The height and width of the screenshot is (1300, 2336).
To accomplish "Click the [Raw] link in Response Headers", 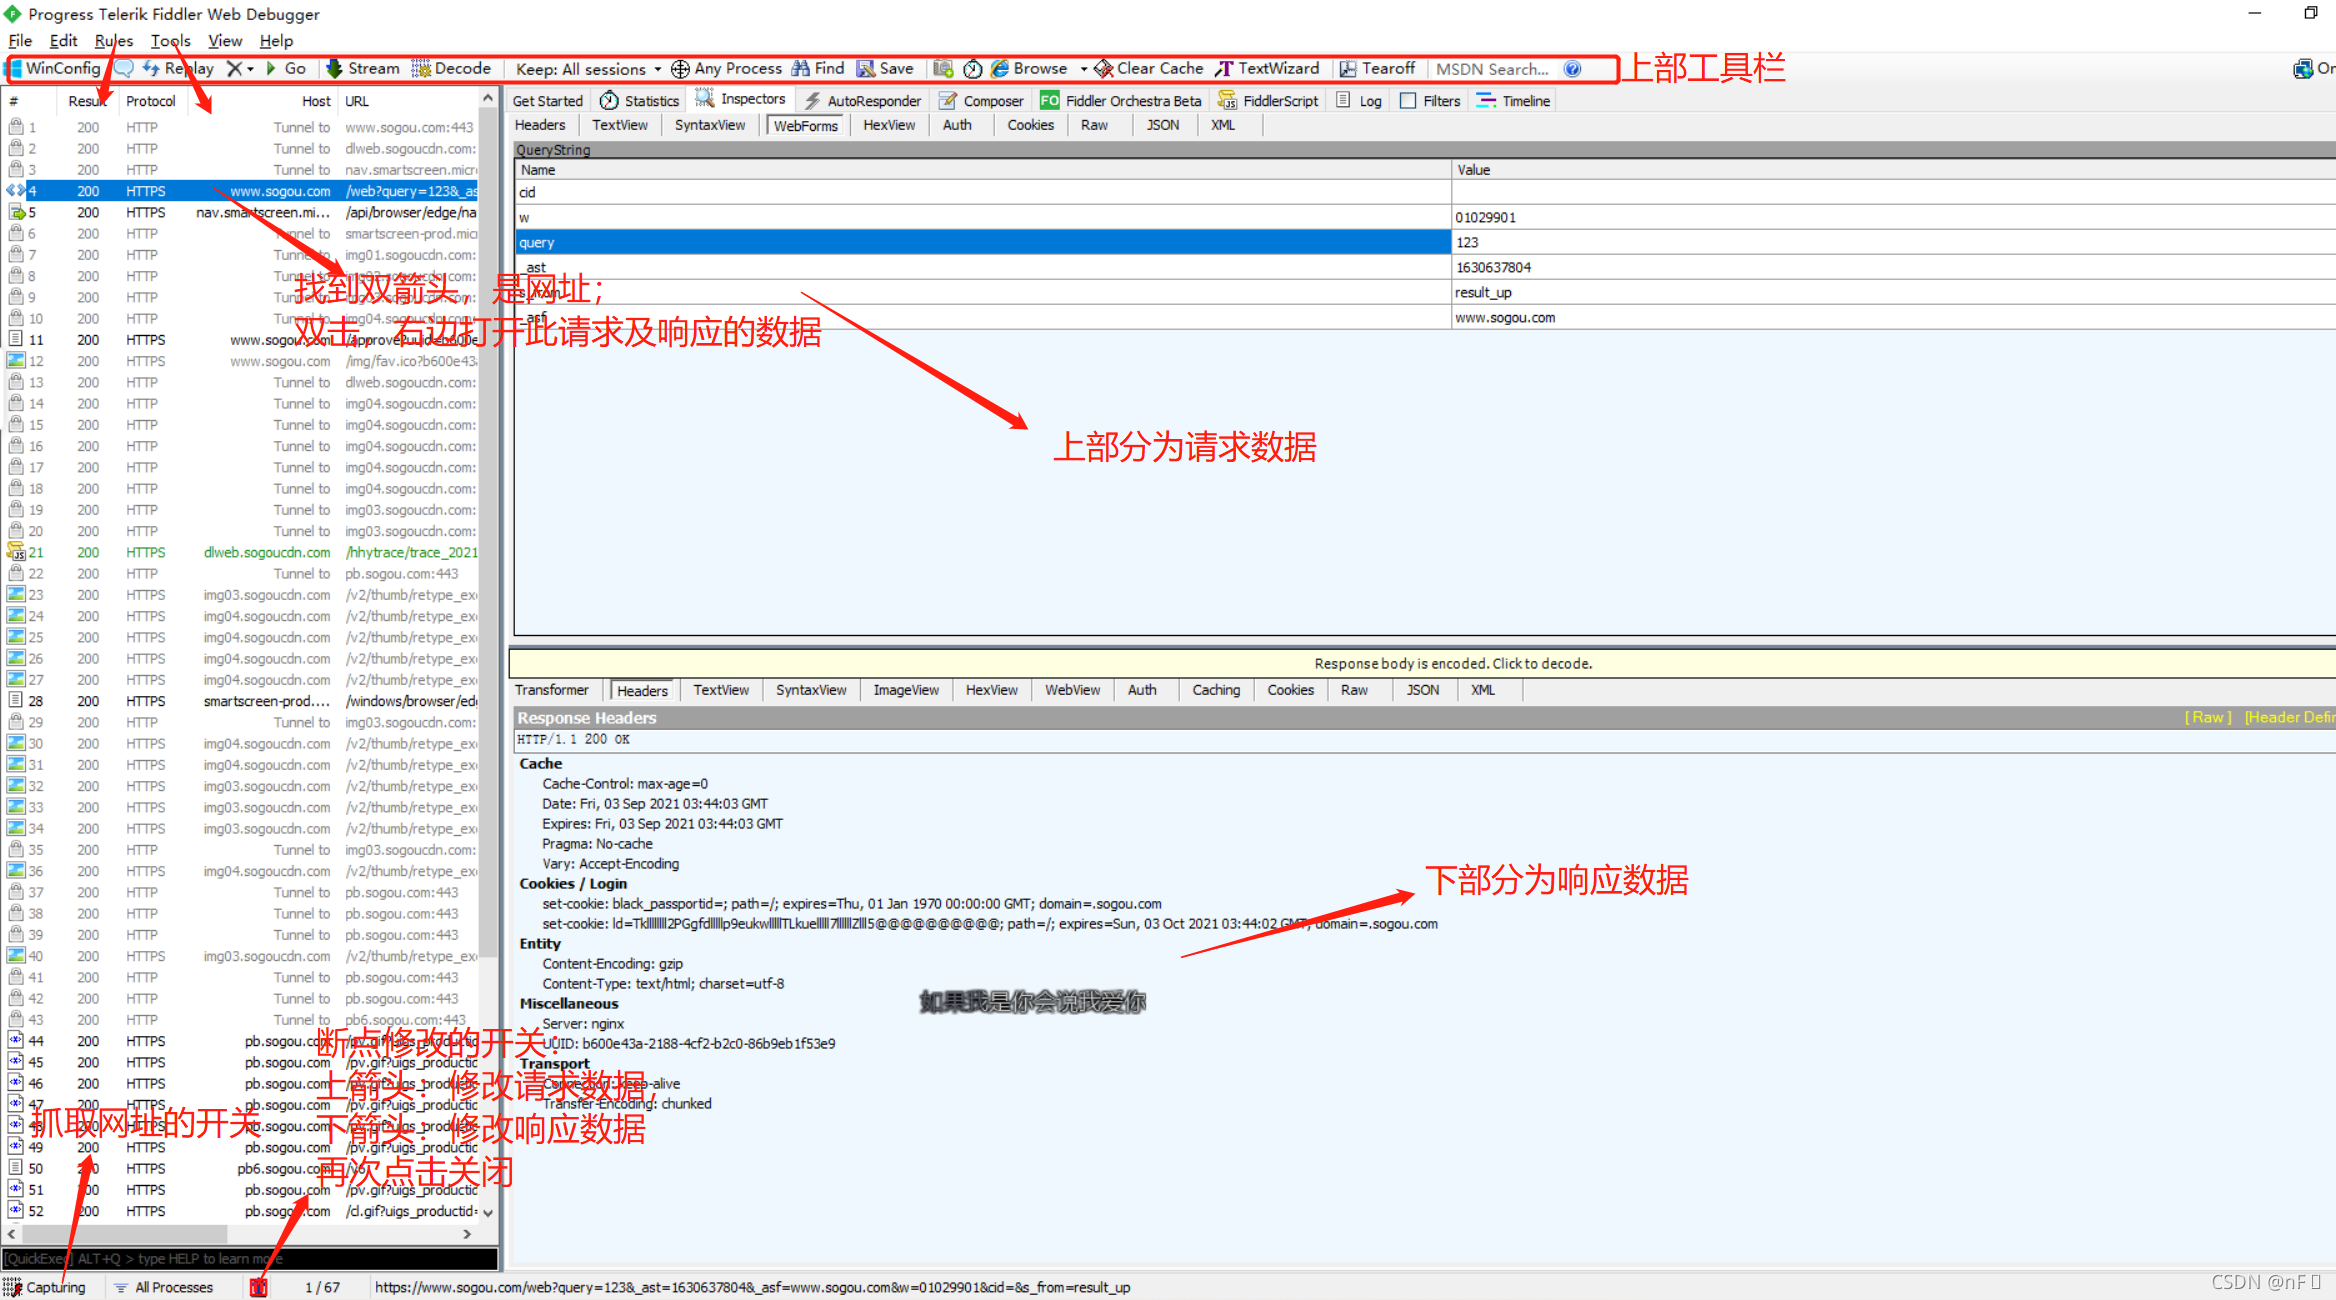I will tap(2208, 717).
